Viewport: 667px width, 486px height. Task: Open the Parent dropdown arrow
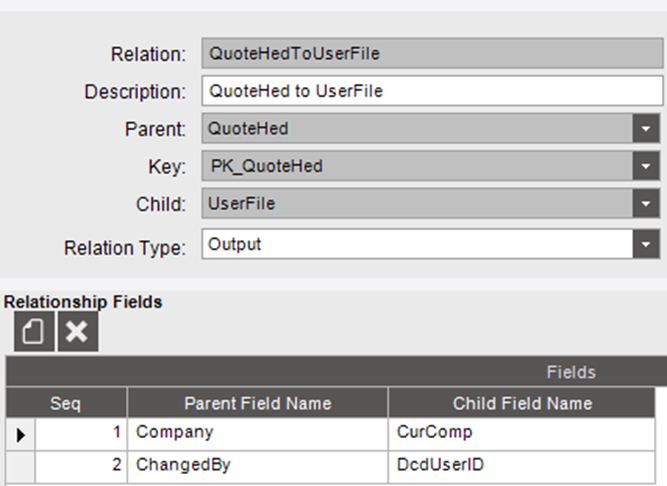tap(646, 128)
